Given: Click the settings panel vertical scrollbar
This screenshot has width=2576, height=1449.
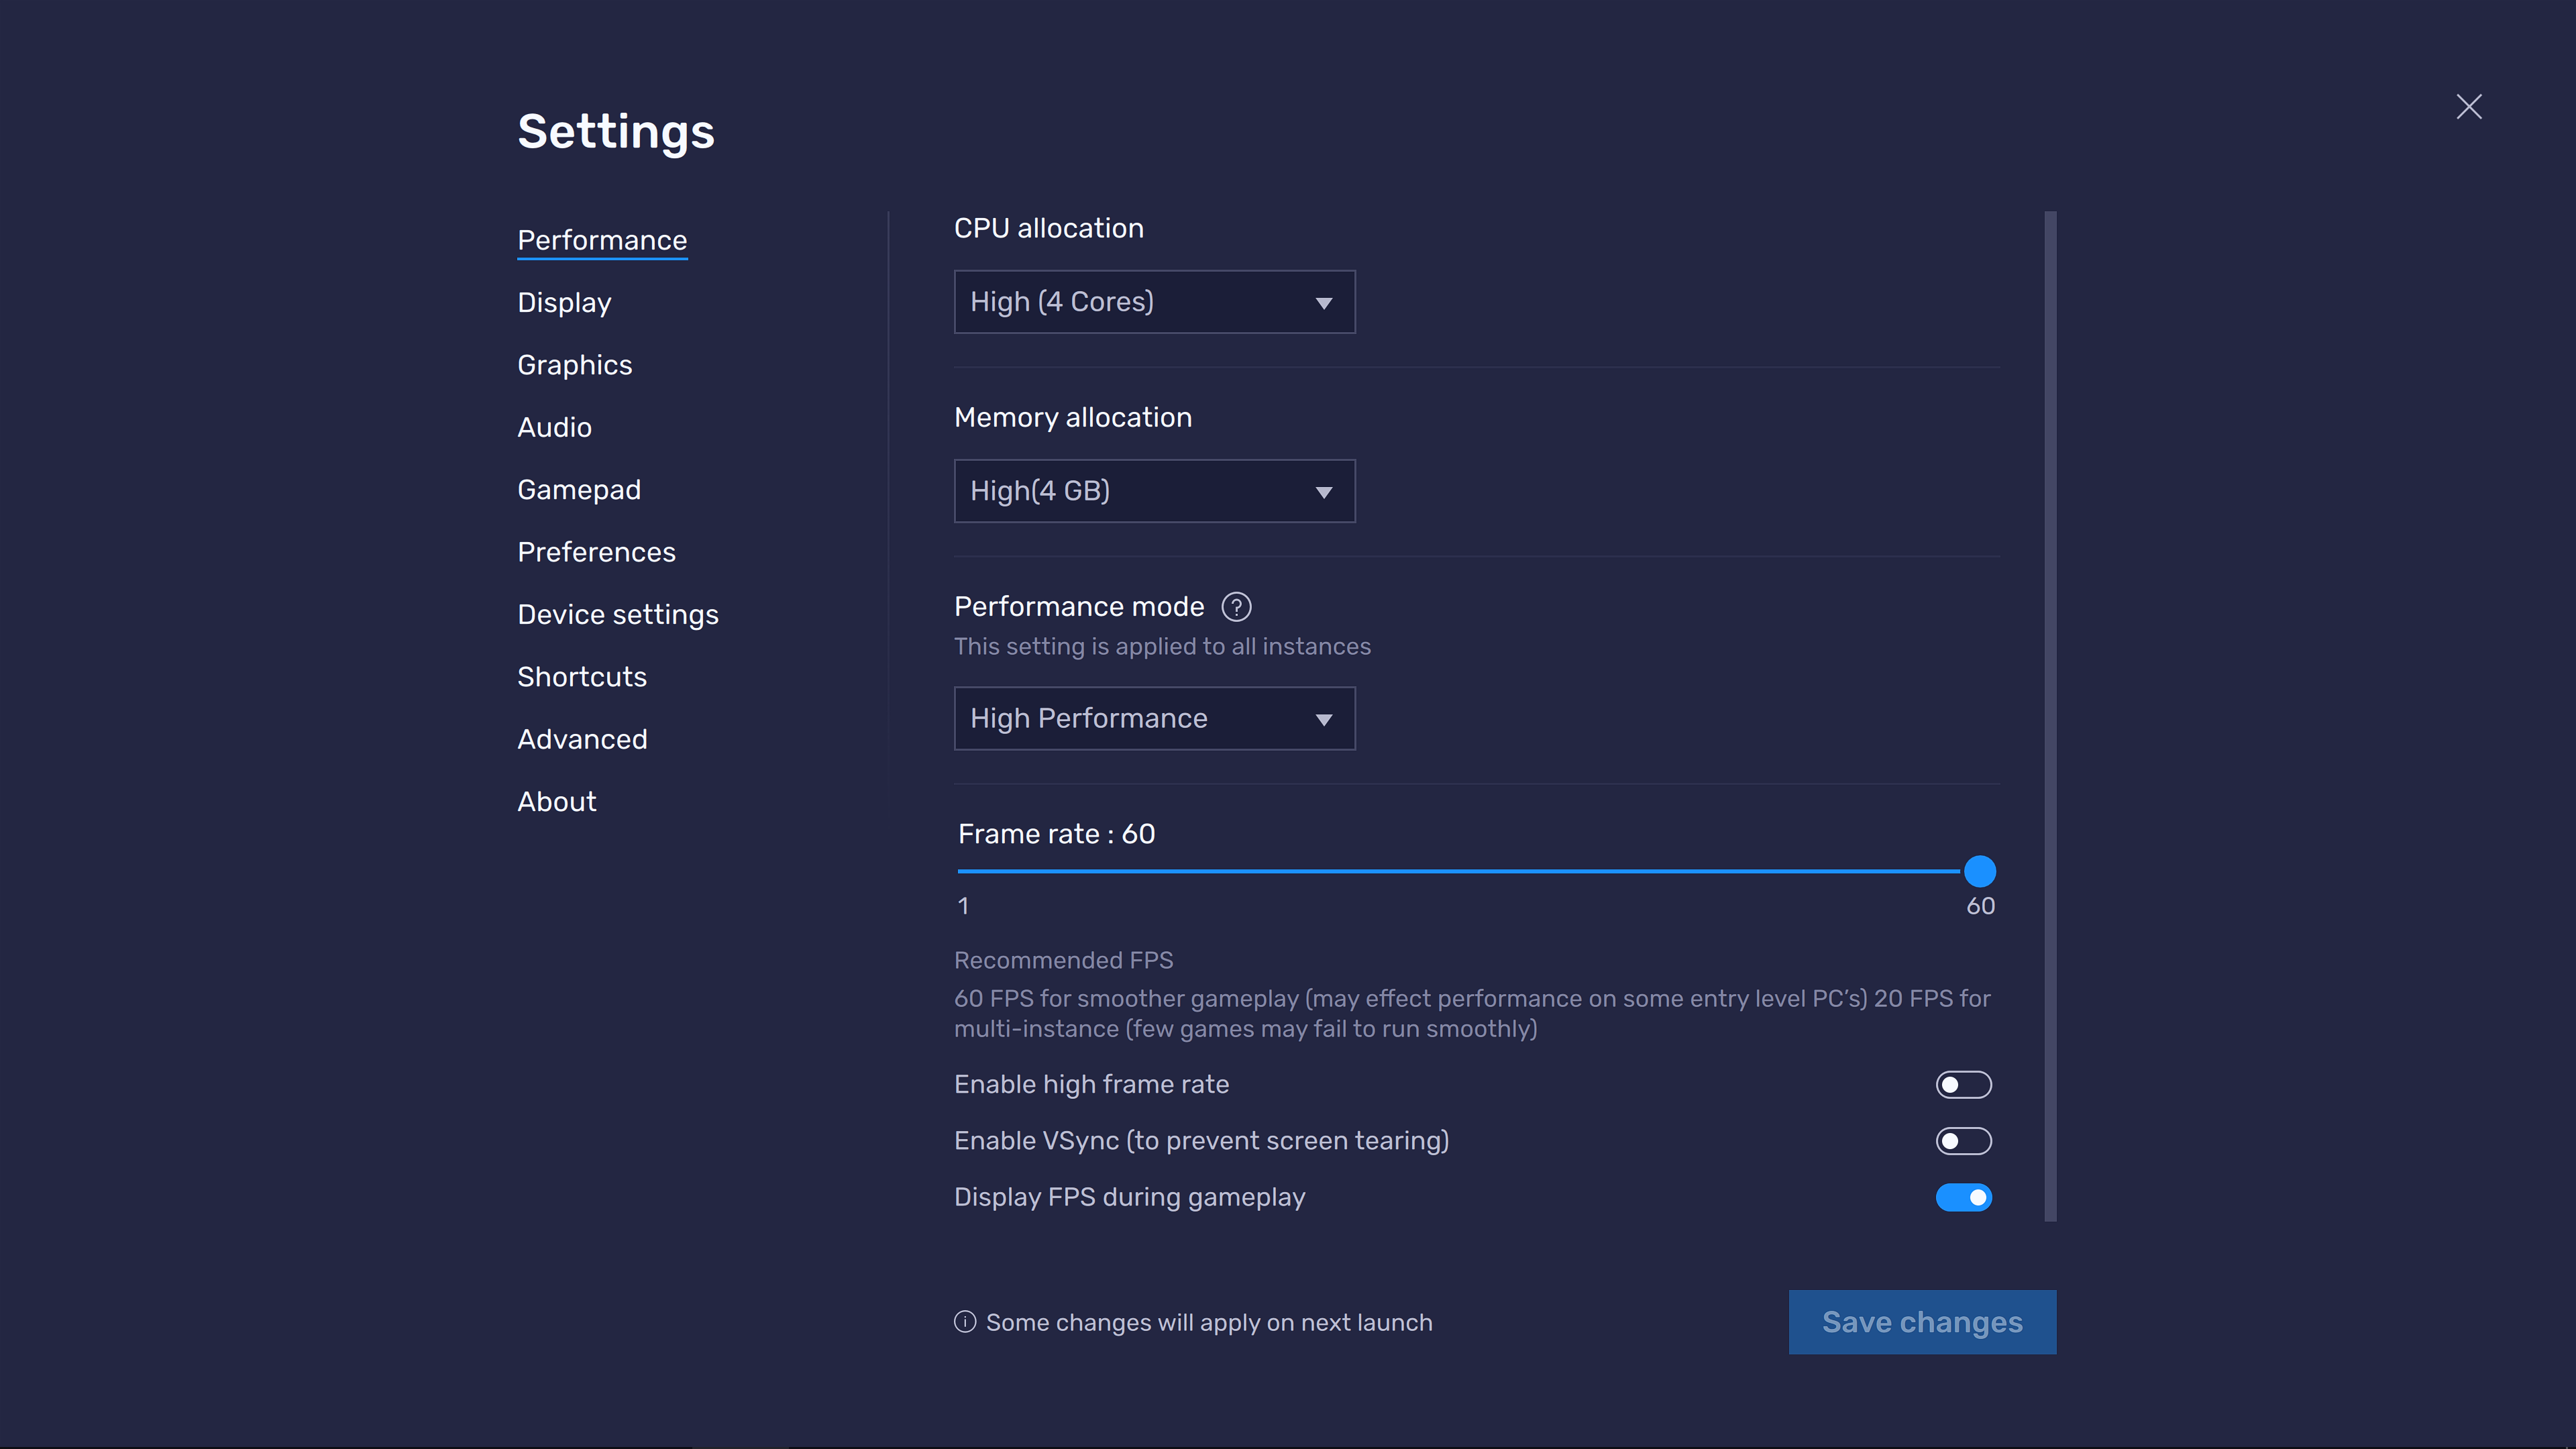Looking at the screenshot, I should click(2050, 716).
